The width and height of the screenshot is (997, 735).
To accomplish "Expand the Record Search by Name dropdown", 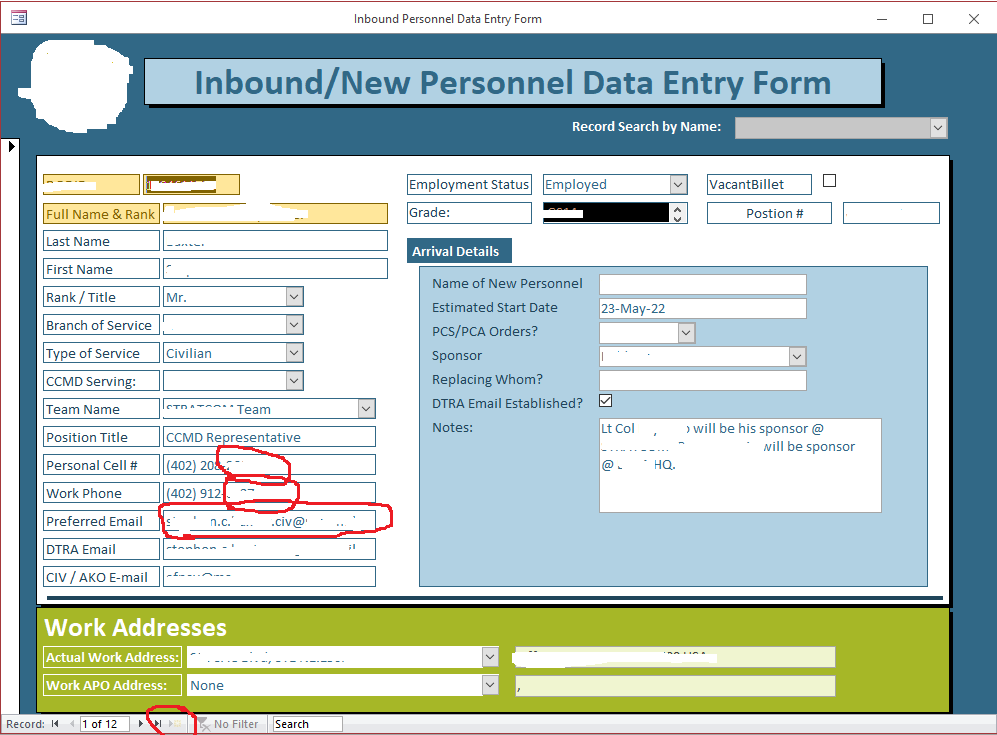I will [938, 128].
